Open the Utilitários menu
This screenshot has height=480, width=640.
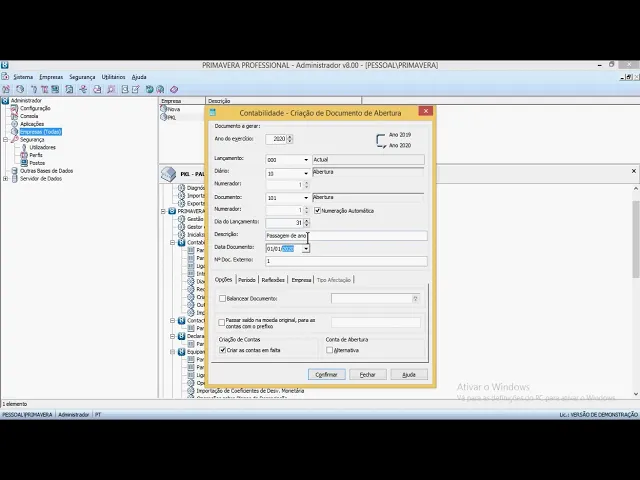click(113, 77)
